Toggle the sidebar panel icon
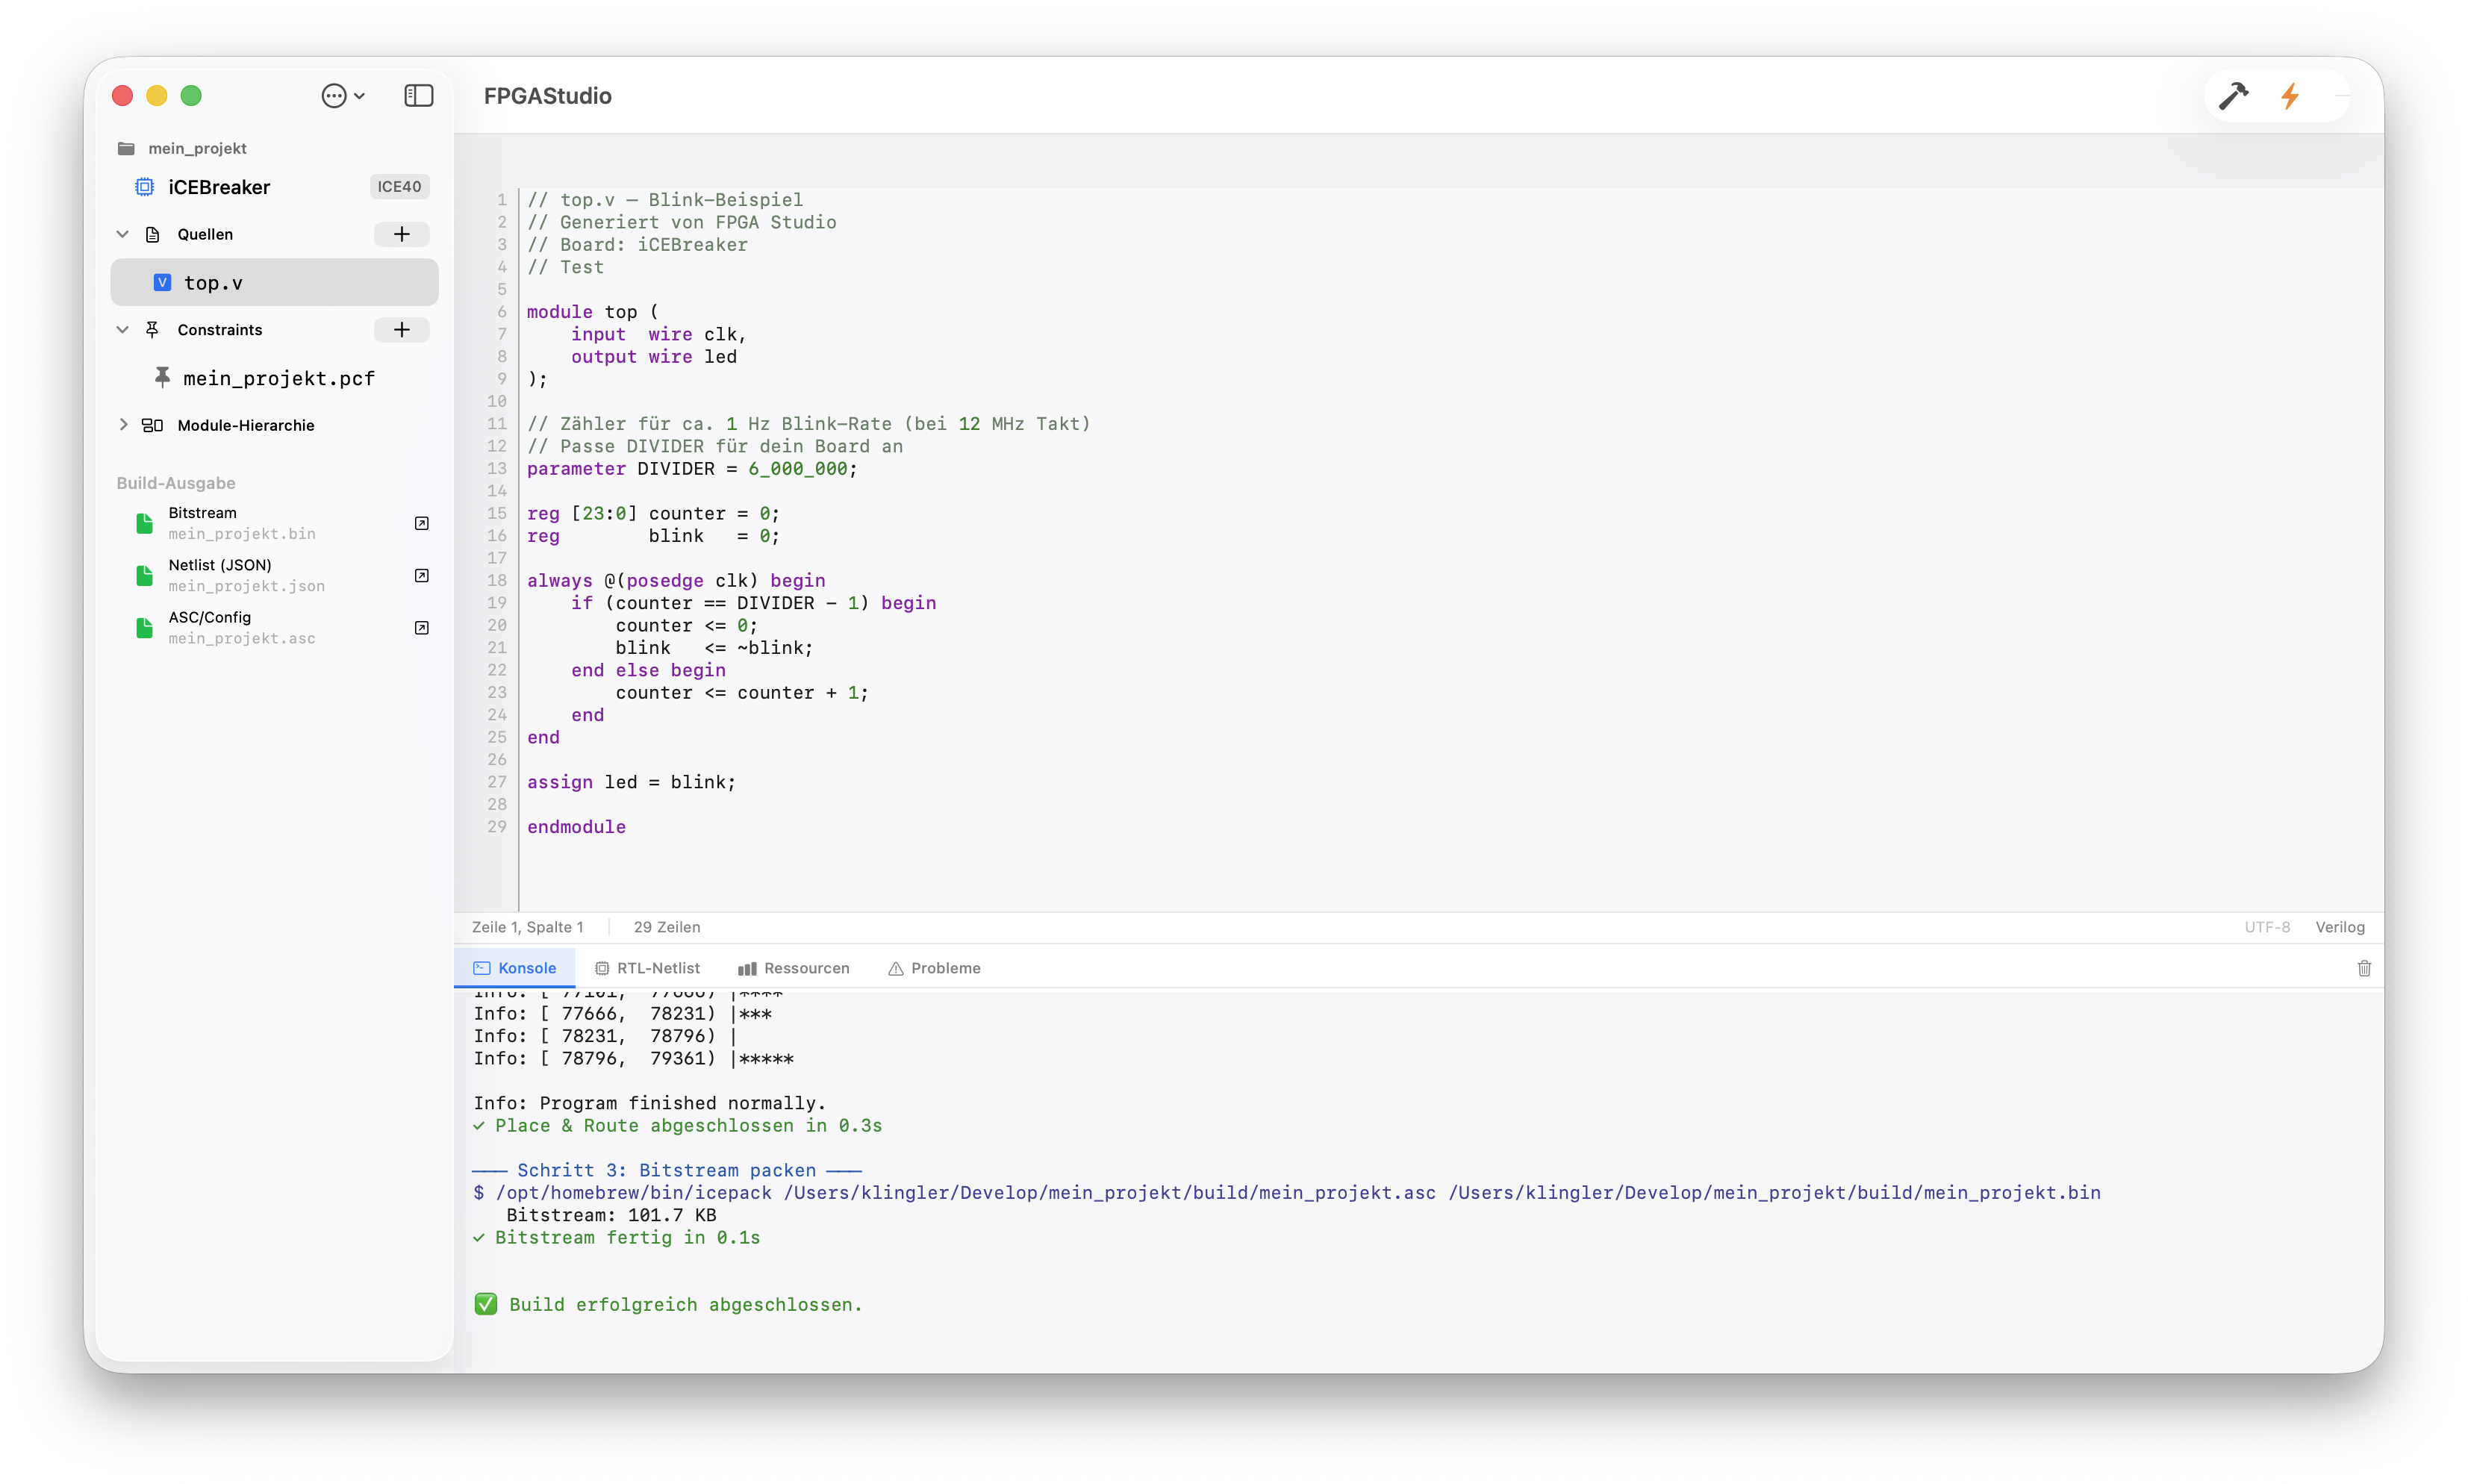Screen dimensions: 2468x1484 418,96
